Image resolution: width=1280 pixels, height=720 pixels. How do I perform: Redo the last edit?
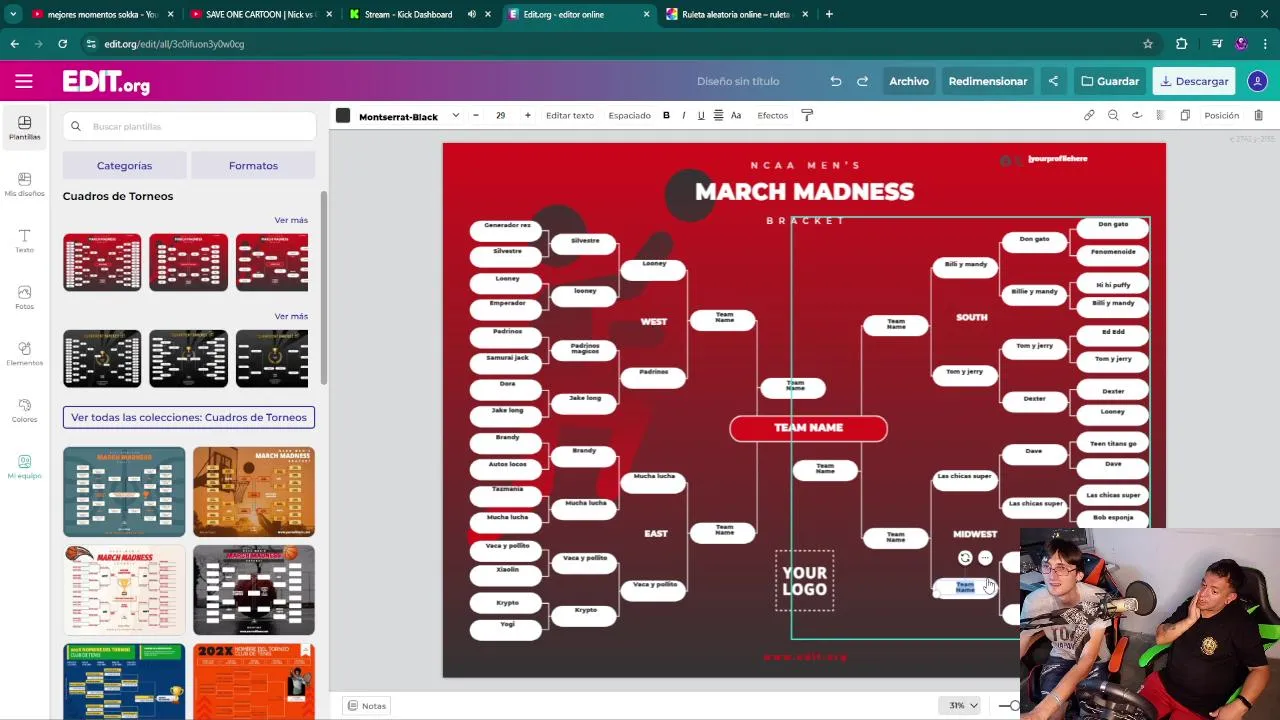click(x=862, y=81)
